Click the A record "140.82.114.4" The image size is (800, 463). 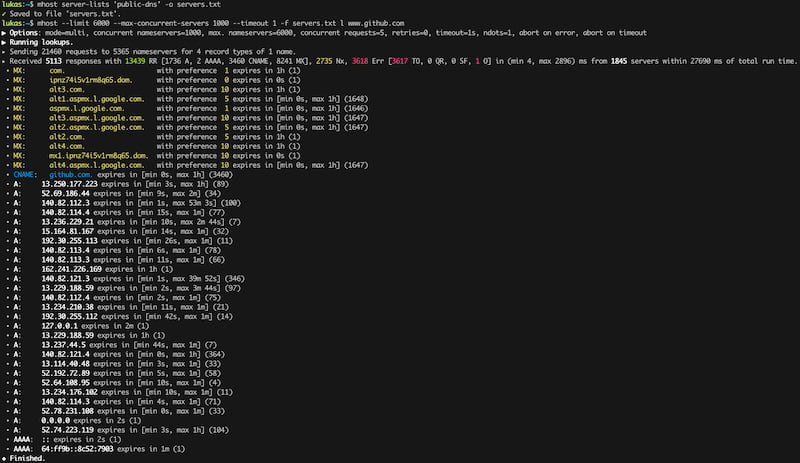[x=65, y=212]
